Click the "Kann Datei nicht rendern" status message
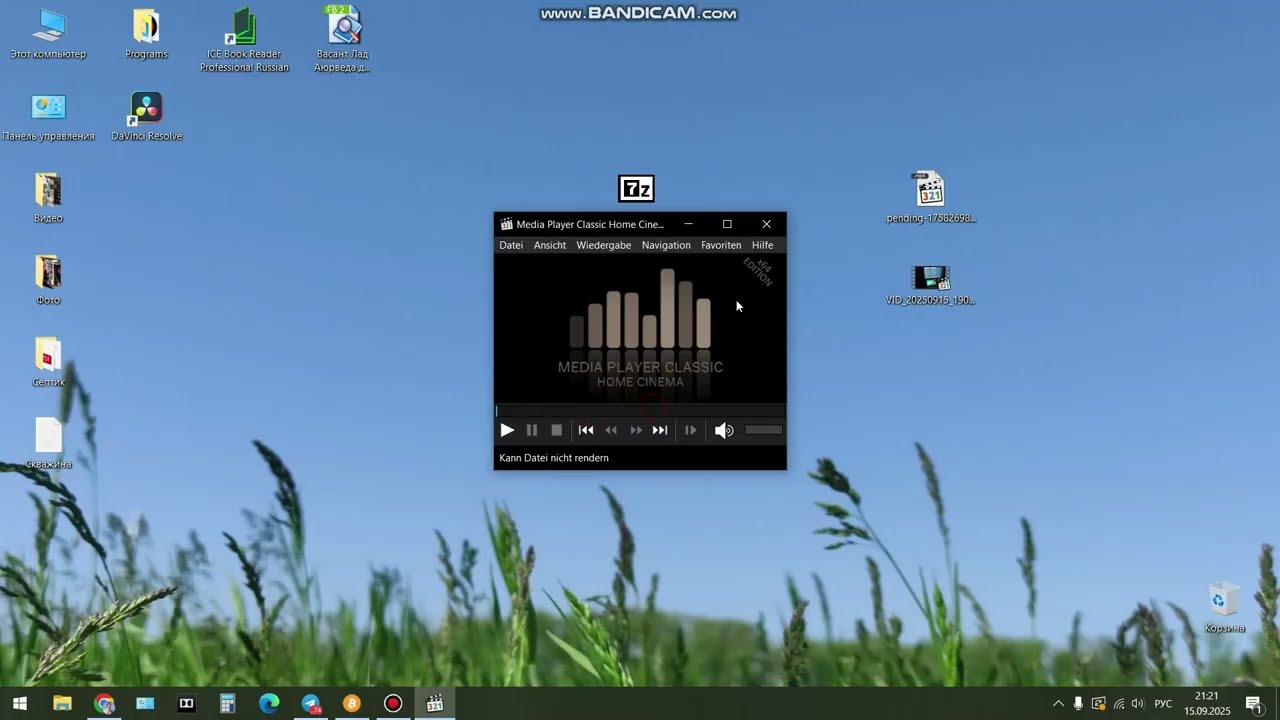1280x720 pixels. [554, 458]
